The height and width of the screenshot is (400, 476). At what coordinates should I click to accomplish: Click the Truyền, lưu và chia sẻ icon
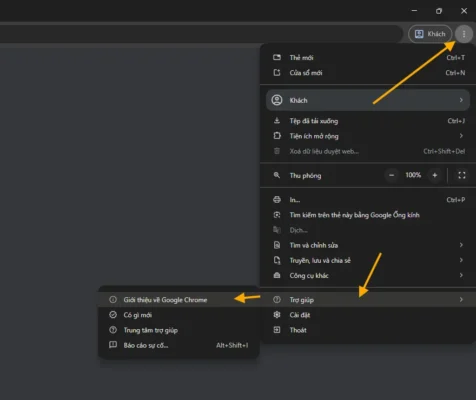[277, 260]
